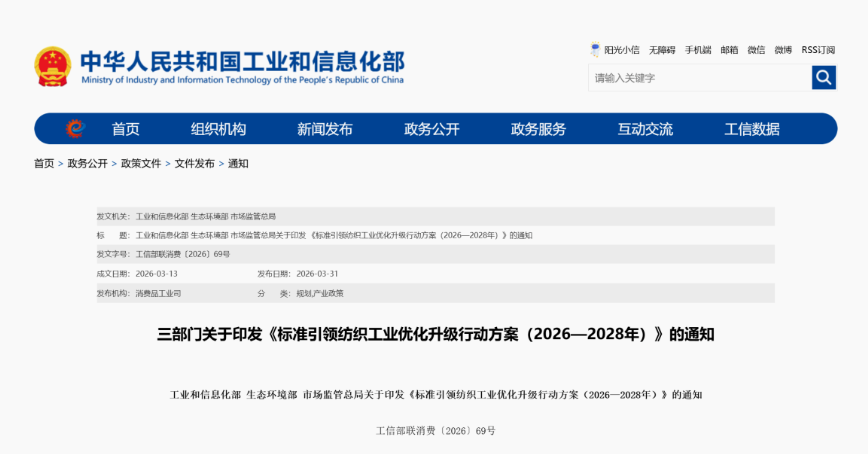Select 政务服务 from the main menu
The width and height of the screenshot is (868, 454).
pyautogui.click(x=538, y=129)
